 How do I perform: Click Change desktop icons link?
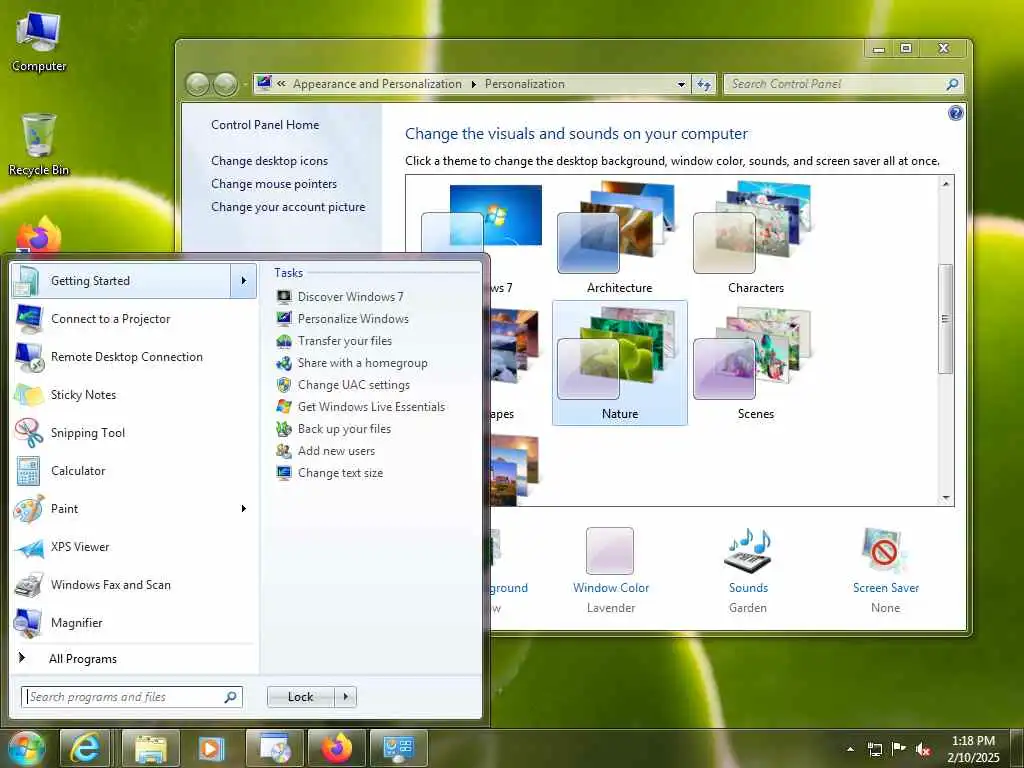coord(269,161)
